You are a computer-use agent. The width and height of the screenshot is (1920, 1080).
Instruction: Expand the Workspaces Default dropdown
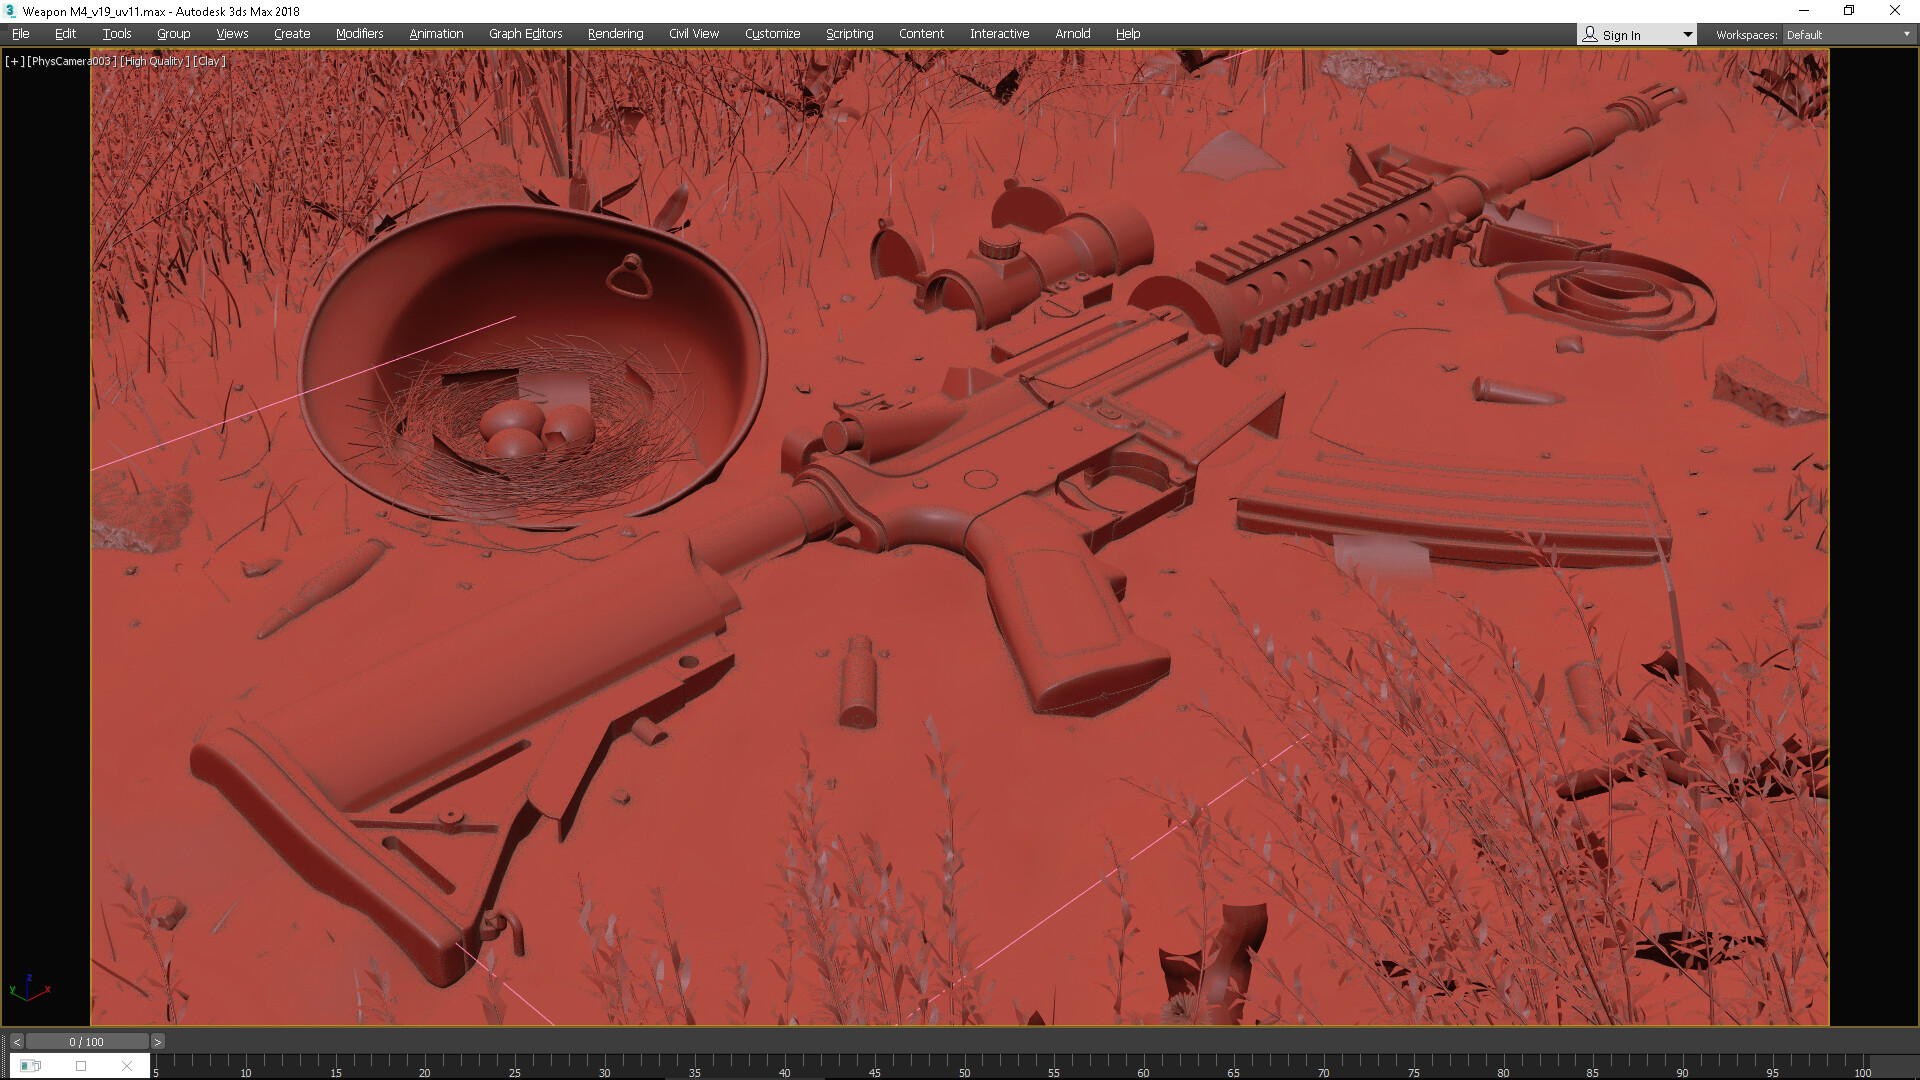tap(1906, 34)
